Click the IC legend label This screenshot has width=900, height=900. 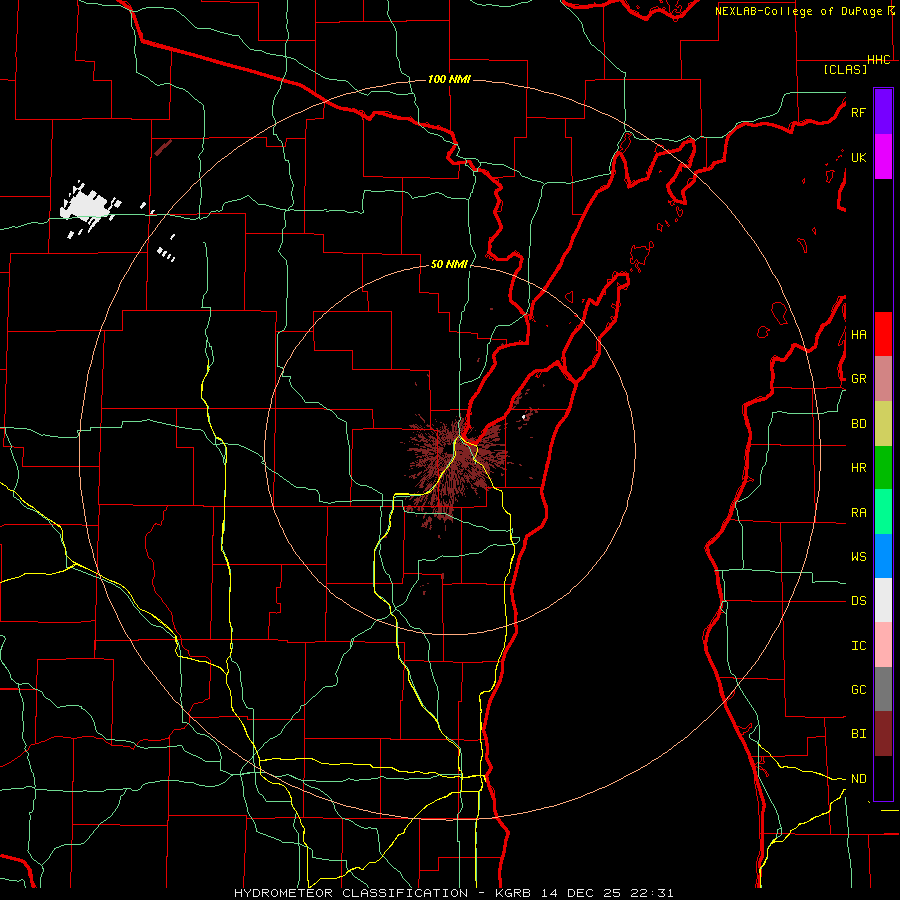pos(858,645)
